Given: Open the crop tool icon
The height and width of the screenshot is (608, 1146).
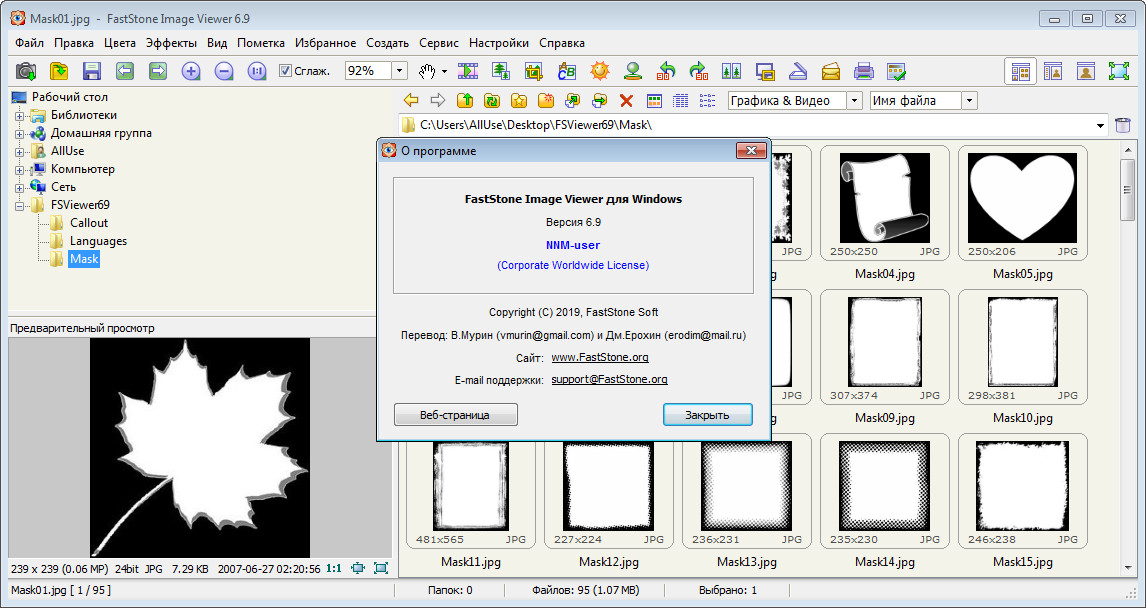Looking at the screenshot, I should (x=534, y=71).
